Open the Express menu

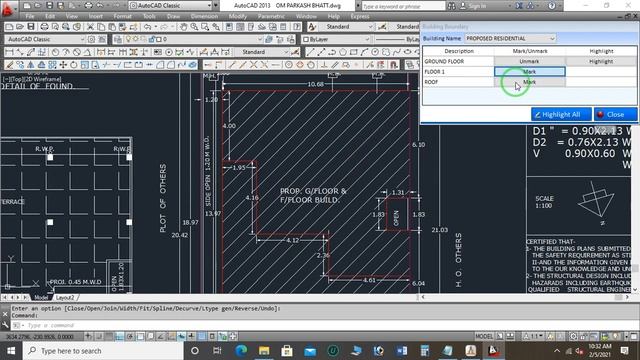[x=360, y=16]
